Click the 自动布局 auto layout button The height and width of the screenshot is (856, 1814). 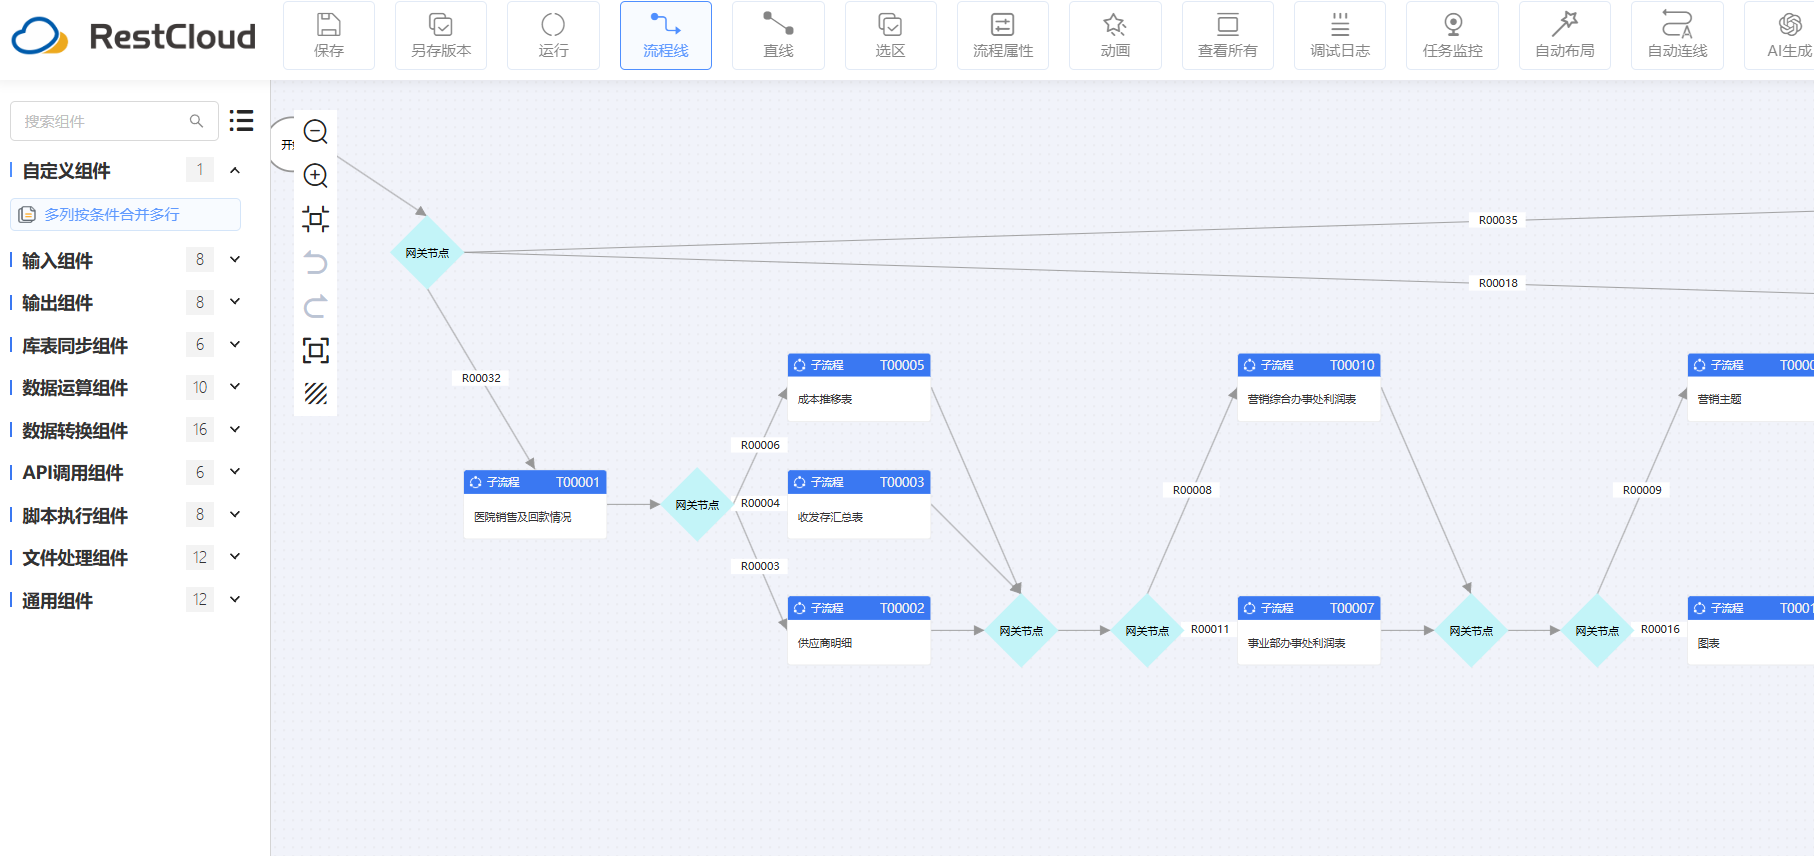(1564, 36)
